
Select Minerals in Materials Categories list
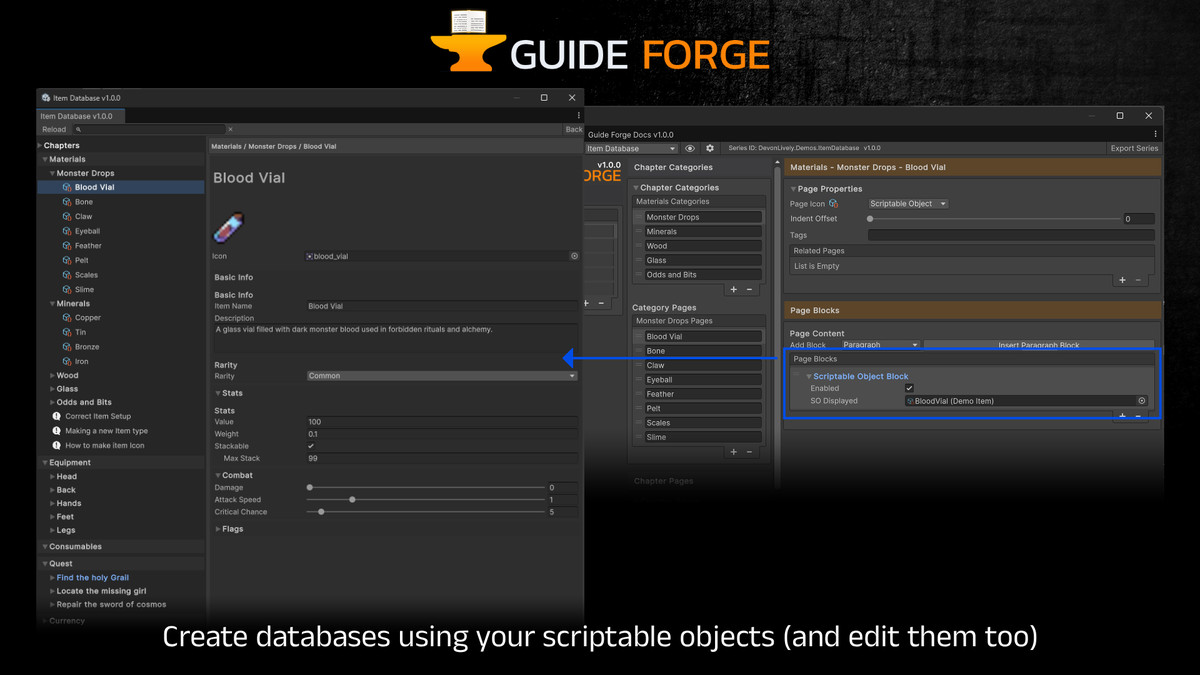[x=703, y=231]
